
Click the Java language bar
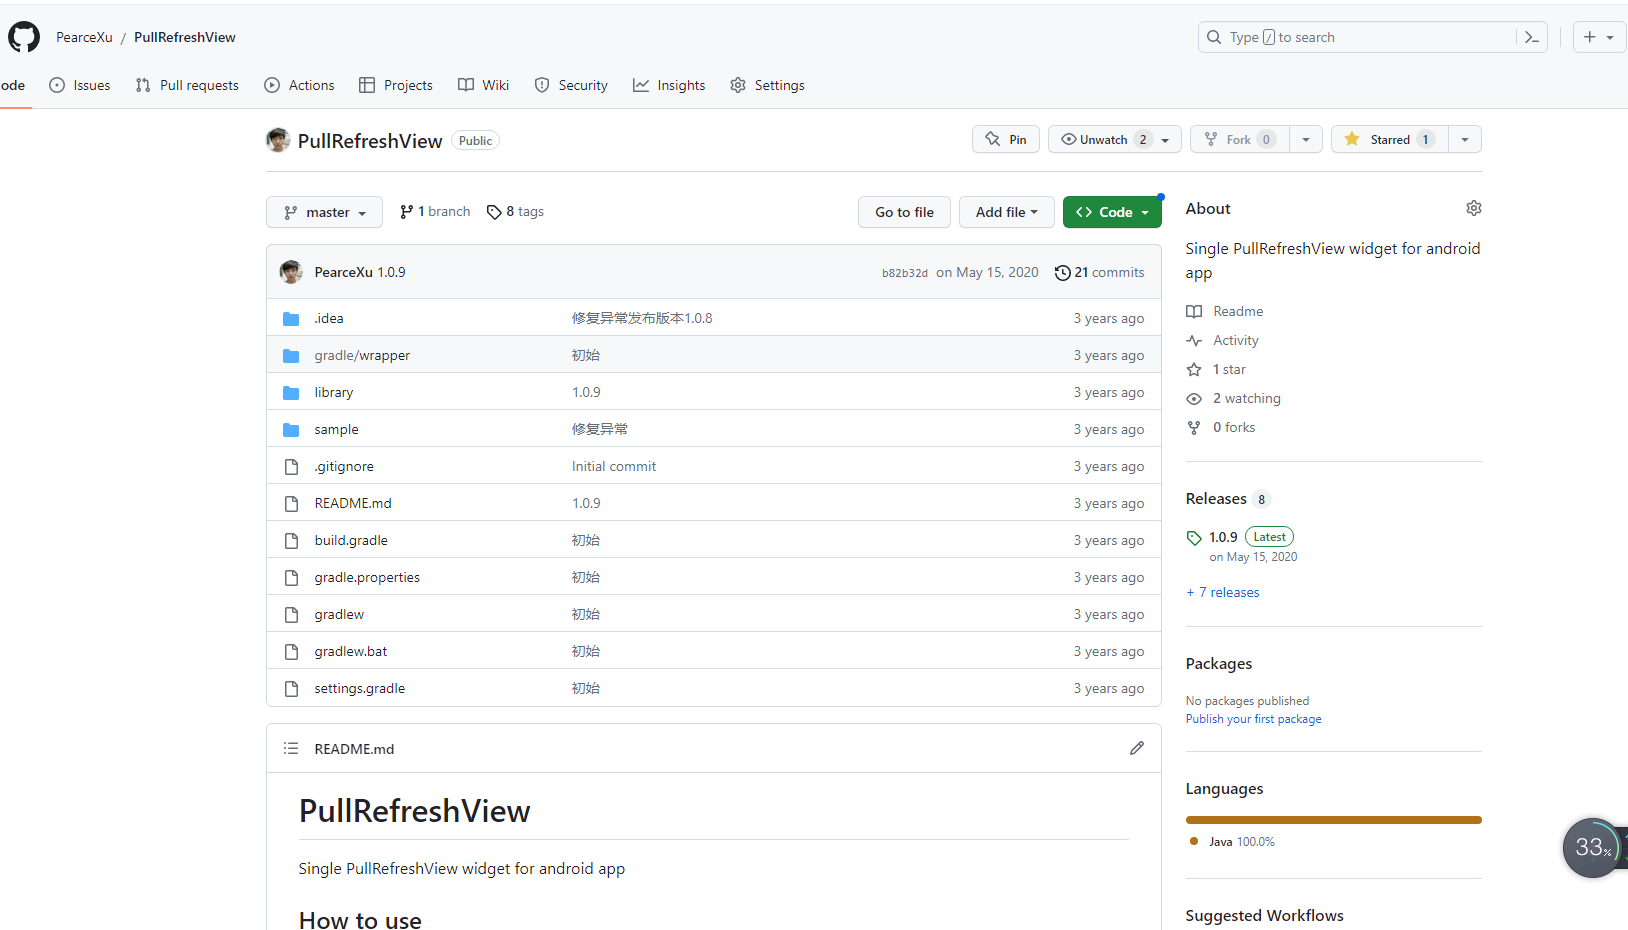point(1334,820)
